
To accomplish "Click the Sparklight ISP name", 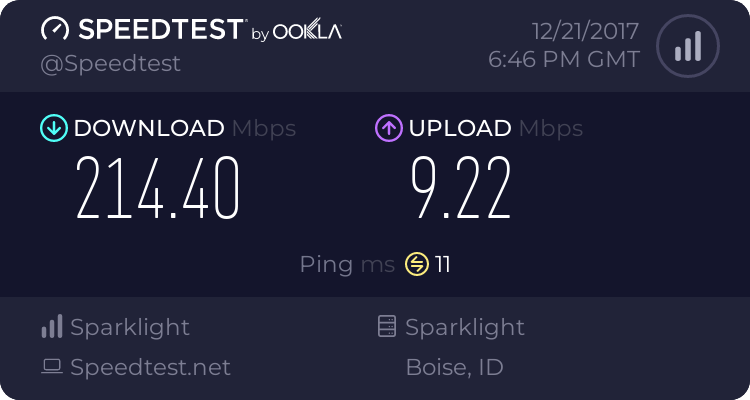I will point(130,327).
